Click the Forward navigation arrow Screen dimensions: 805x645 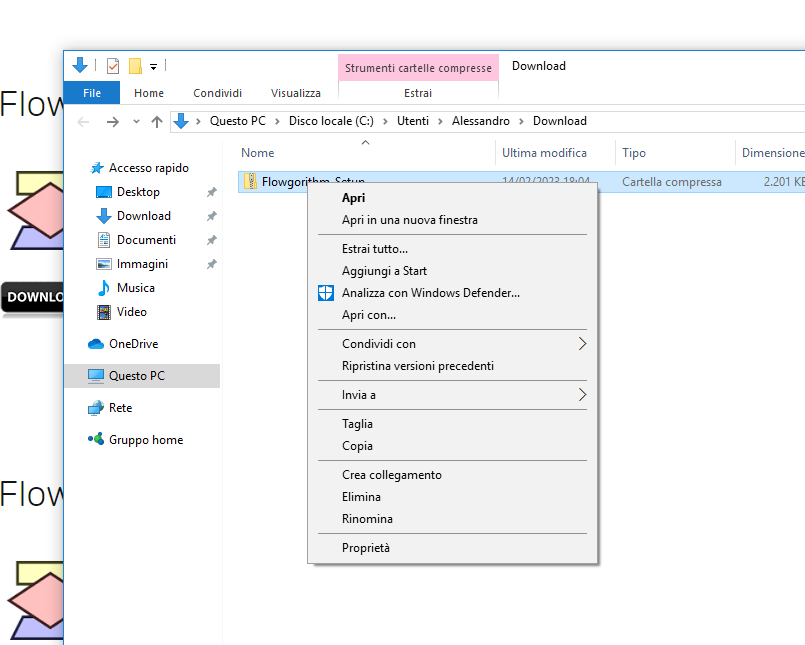113,122
